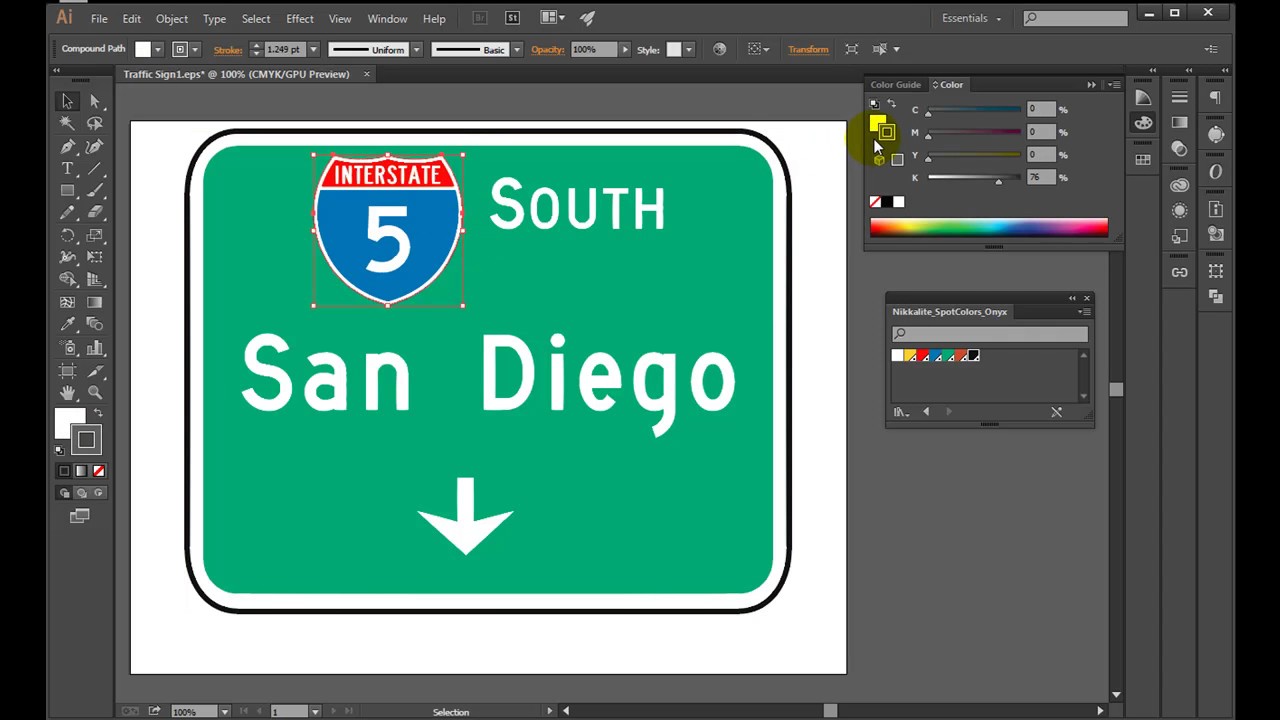
Task: Open the graphic Style dropdown
Action: coord(688,49)
